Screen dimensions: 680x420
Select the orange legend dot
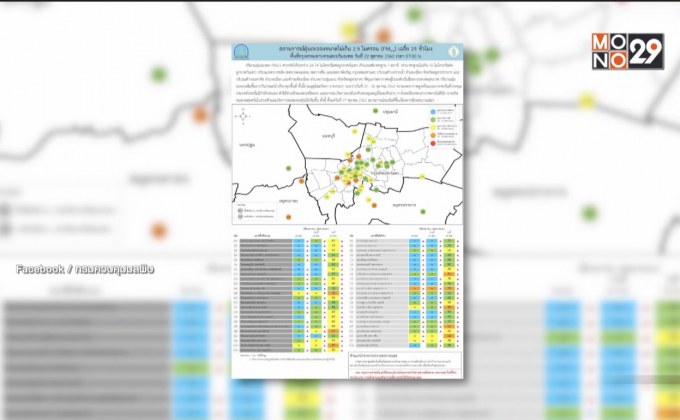click(433, 135)
